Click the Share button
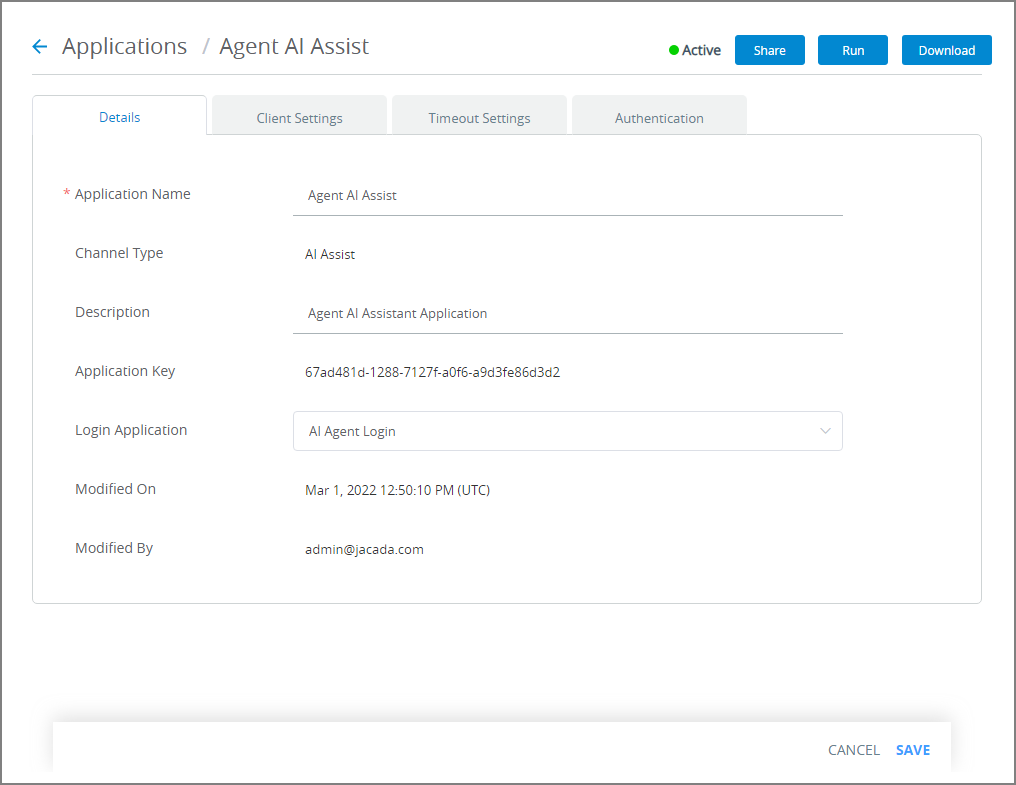This screenshot has width=1016, height=785. (x=769, y=49)
